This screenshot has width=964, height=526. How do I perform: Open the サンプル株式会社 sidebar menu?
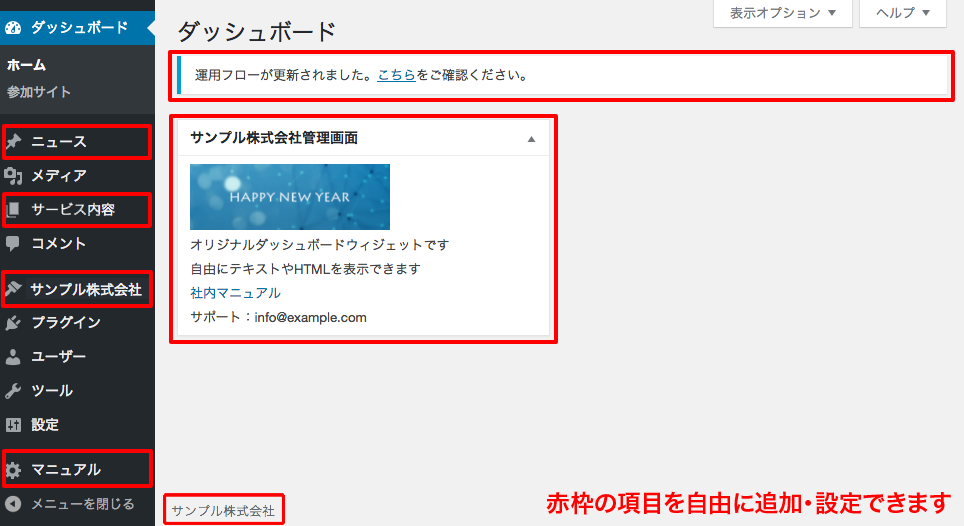pos(77,289)
